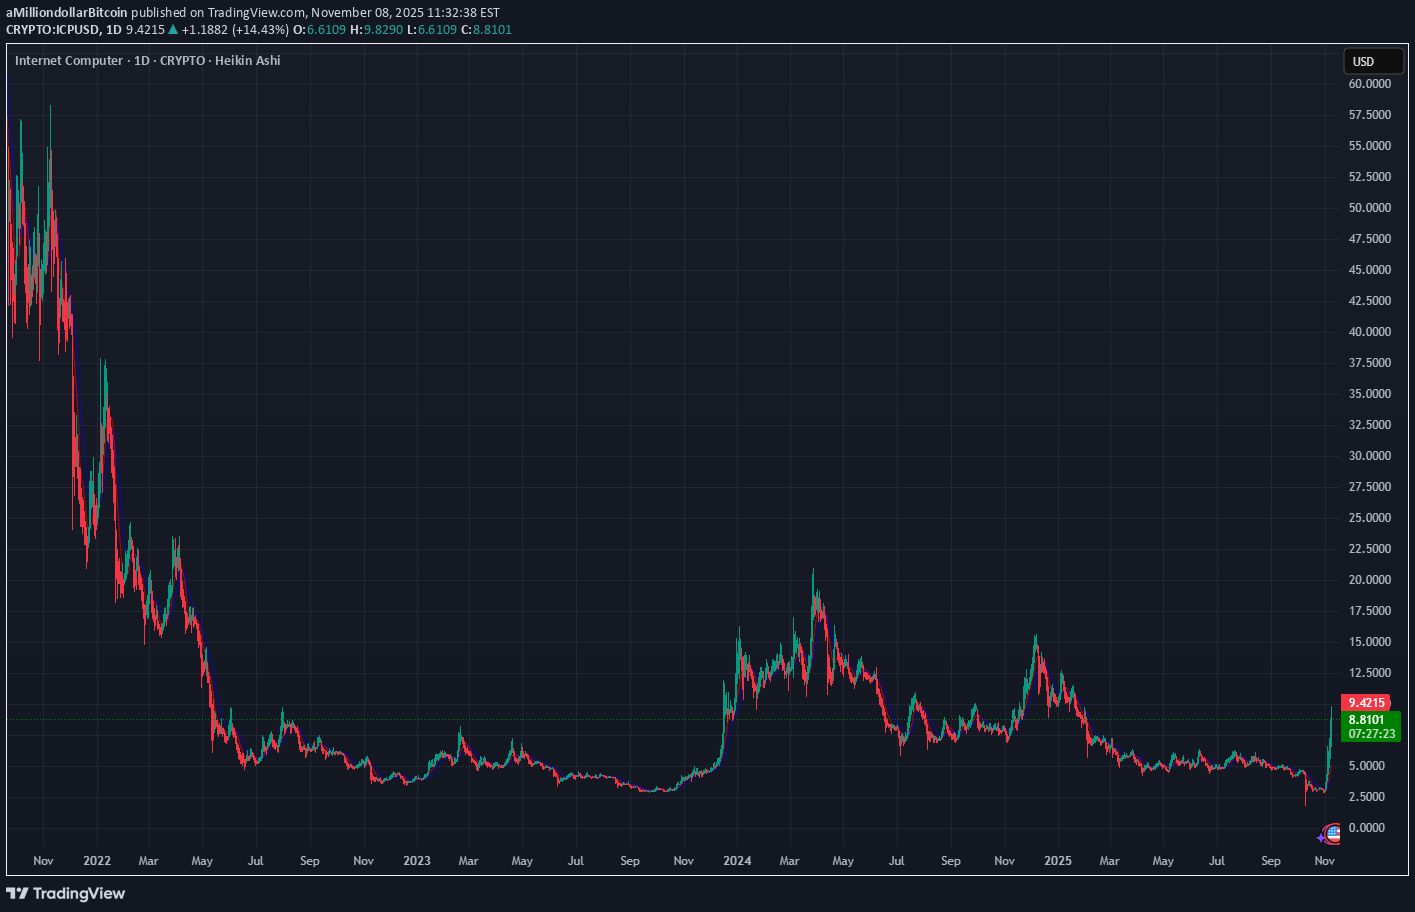
Task: Click the 60.0000 price scale label
Action: [1369, 84]
